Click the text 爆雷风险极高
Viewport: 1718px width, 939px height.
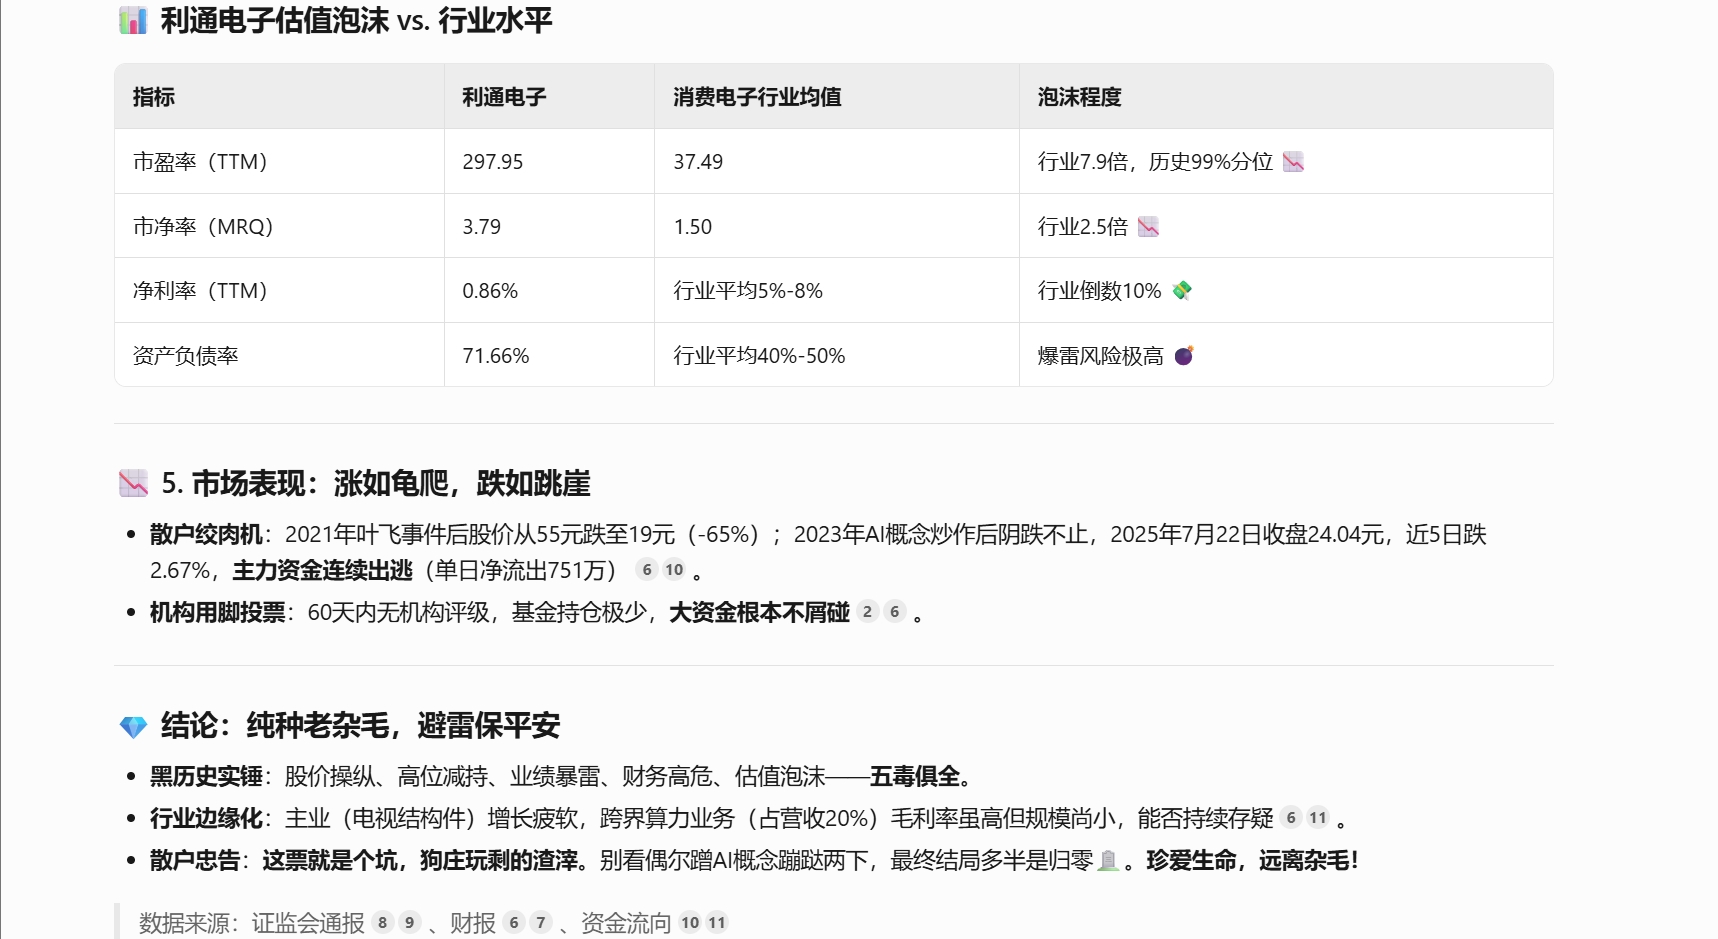pyautogui.click(x=1101, y=356)
